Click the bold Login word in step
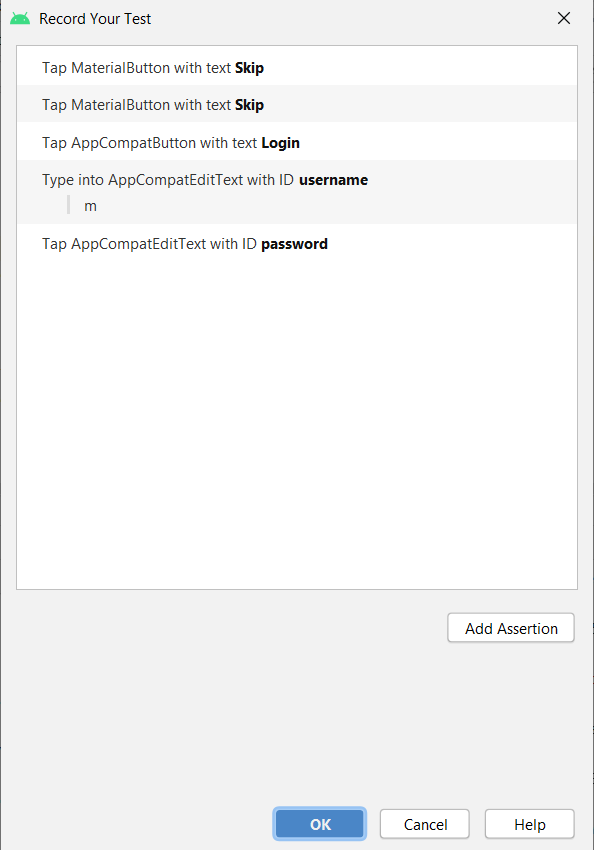 point(280,143)
